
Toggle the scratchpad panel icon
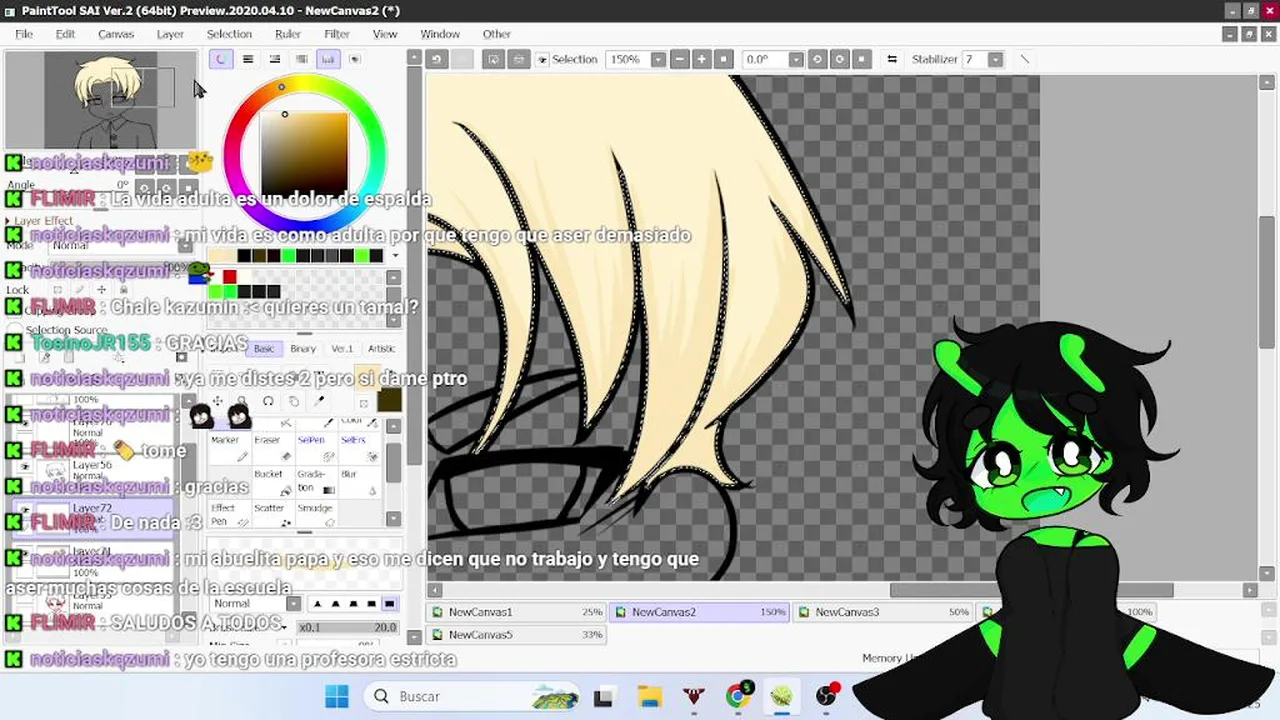coord(354,59)
